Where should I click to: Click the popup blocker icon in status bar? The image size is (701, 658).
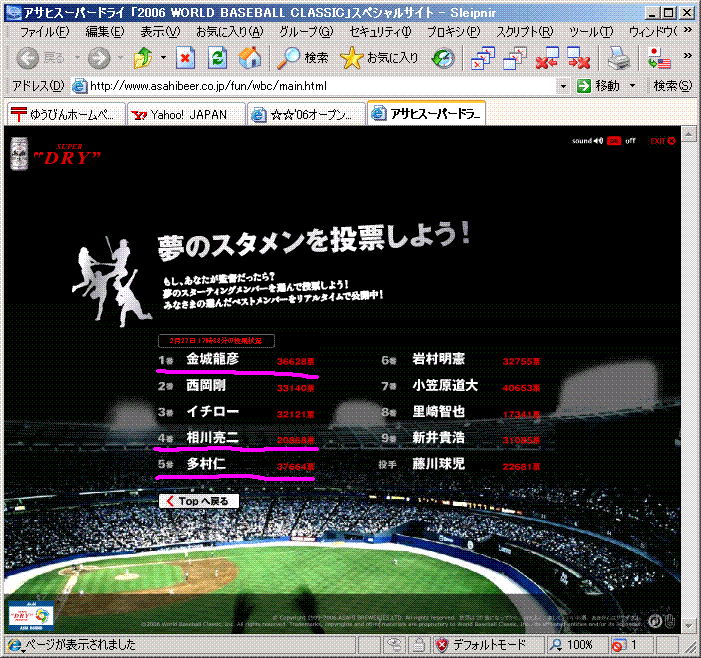point(618,645)
